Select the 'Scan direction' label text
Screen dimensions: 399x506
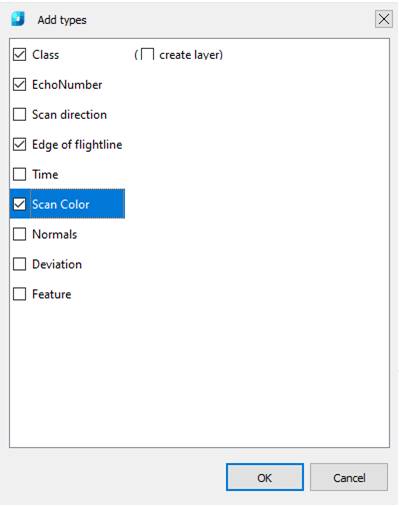point(69,115)
